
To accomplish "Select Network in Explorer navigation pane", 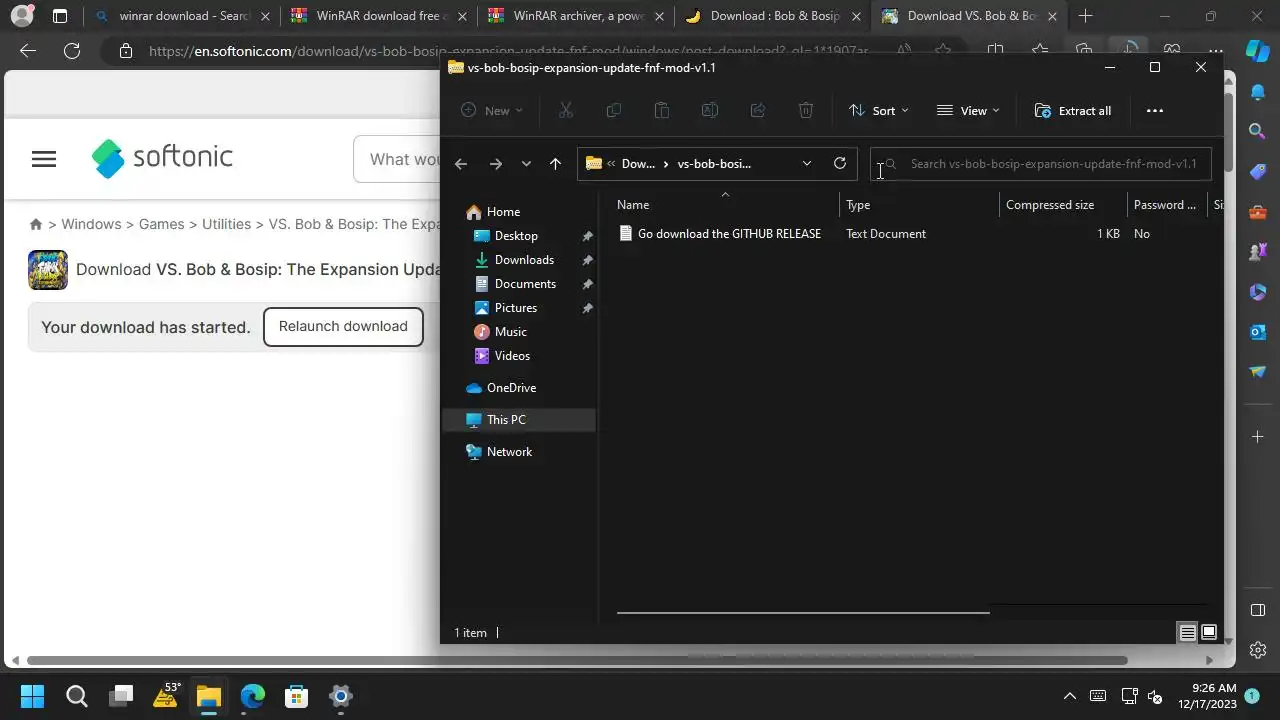I will tap(509, 452).
